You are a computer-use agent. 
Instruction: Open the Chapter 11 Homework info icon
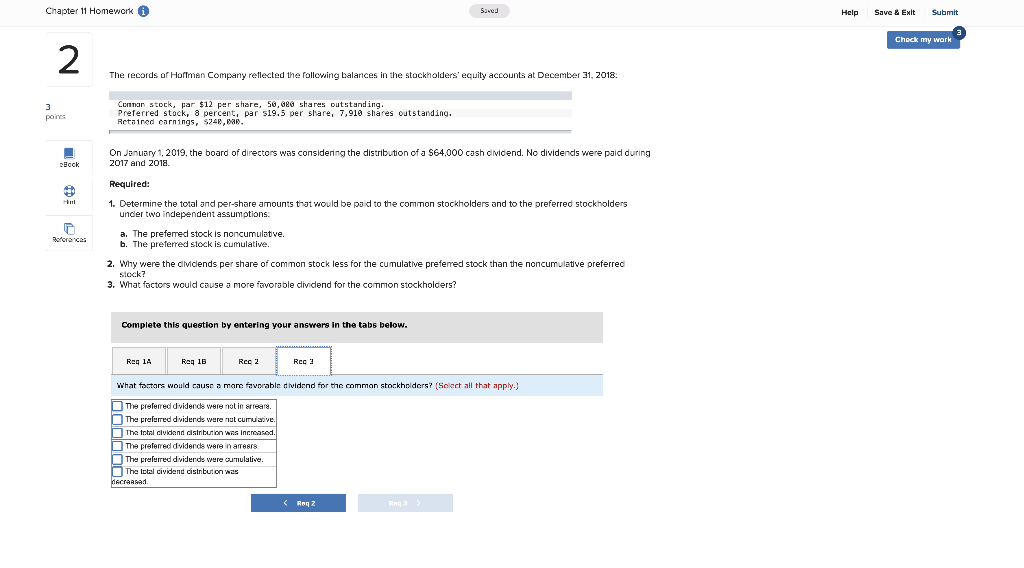click(144, 11)
